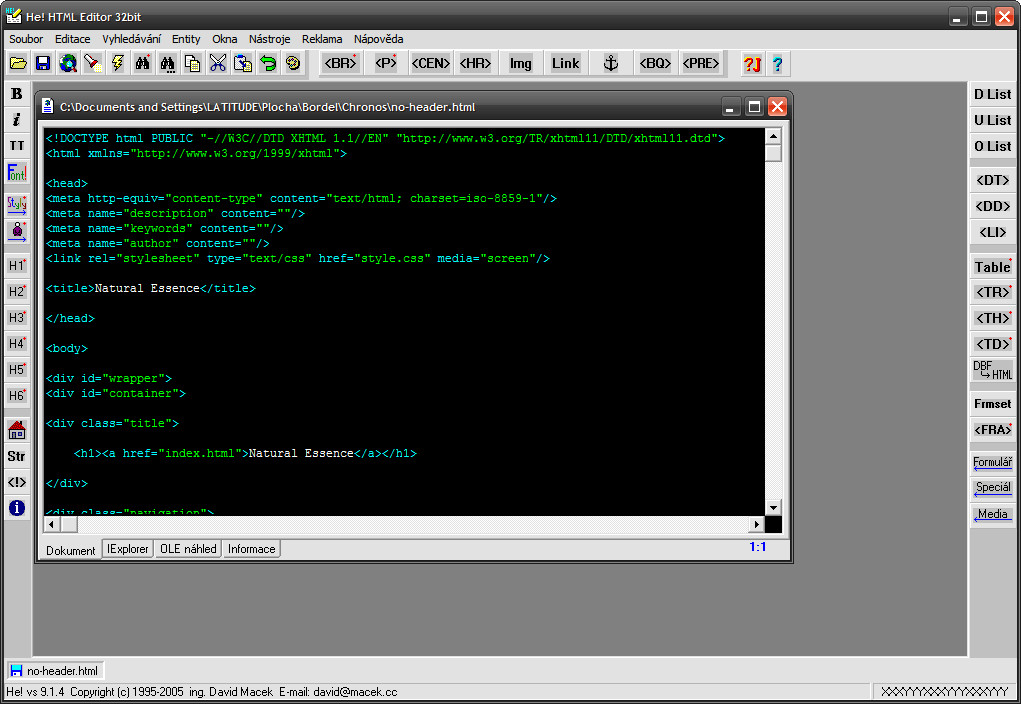Click the Link toolbar button
This screenshot has width=1021, height=704.
click(x=565, y=63)
